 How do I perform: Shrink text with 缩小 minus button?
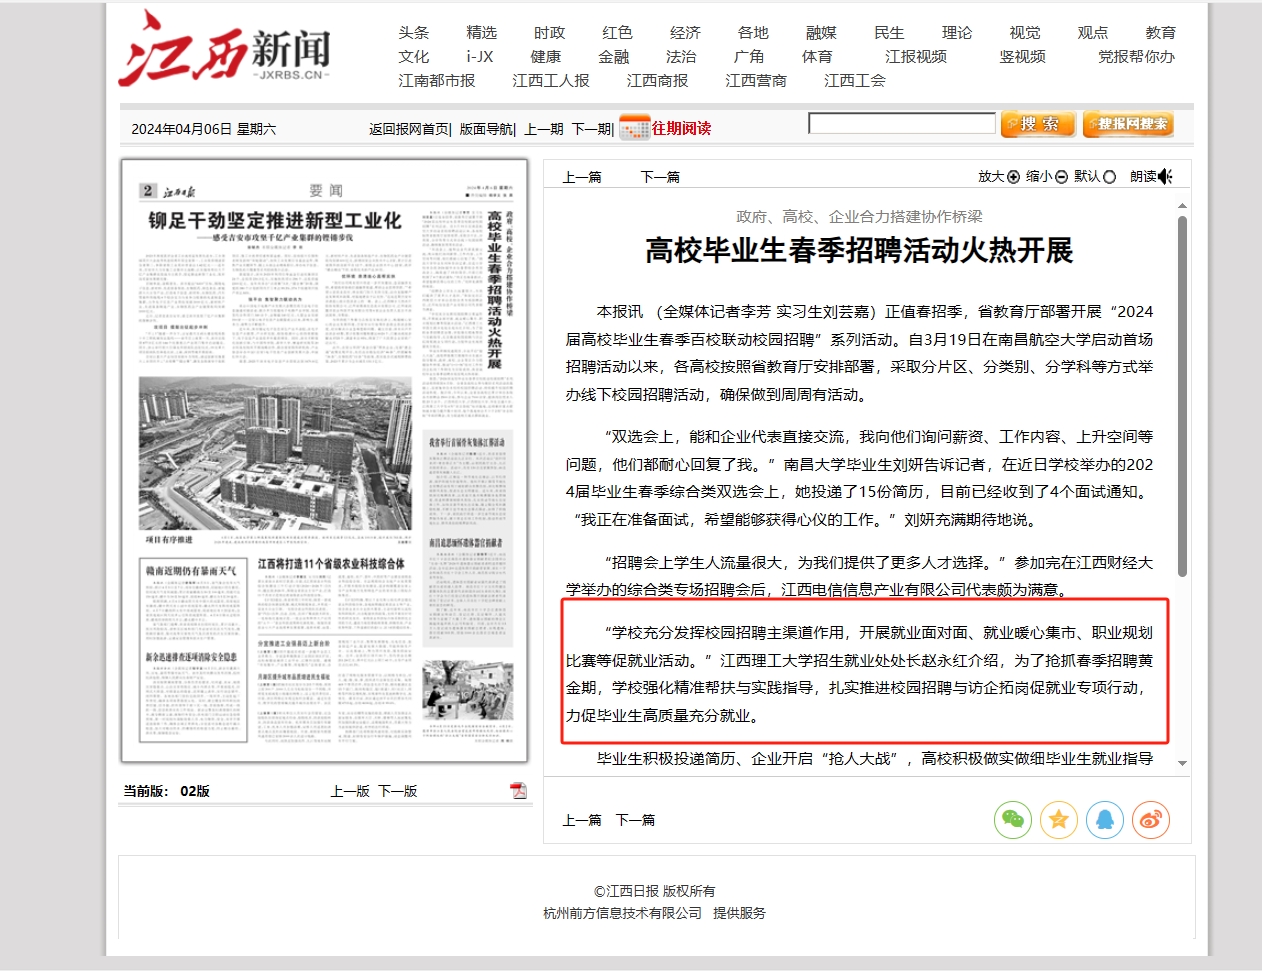tap(1061, 177)
